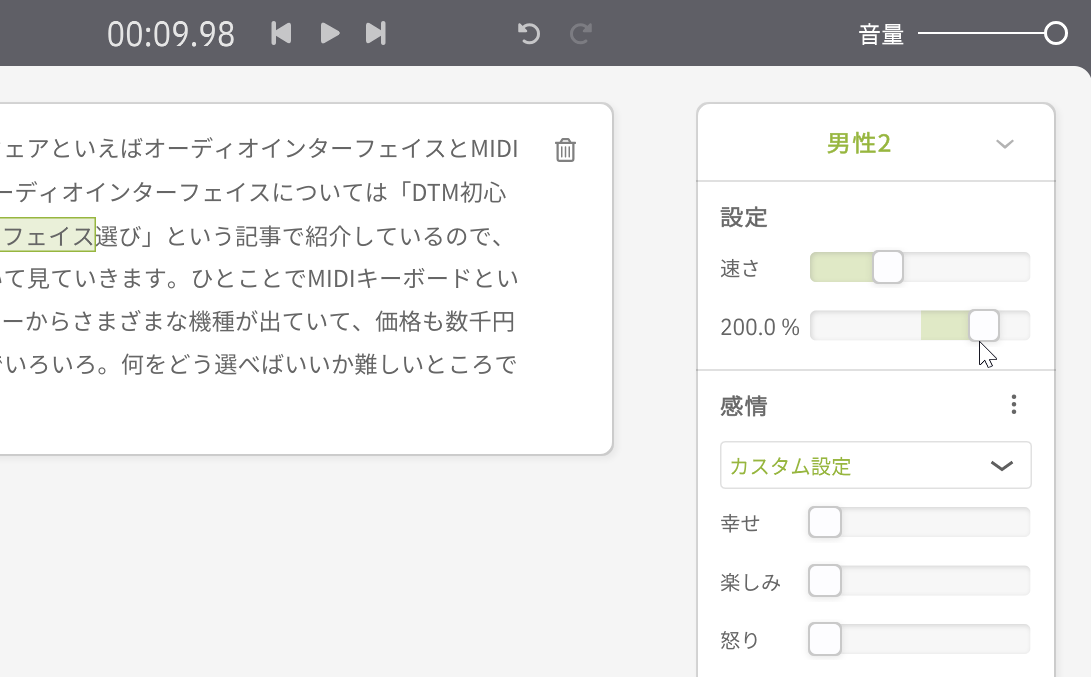The image size is (1091, 677).
Task: Skip to the next track
Action: click(x=376, y=34)
